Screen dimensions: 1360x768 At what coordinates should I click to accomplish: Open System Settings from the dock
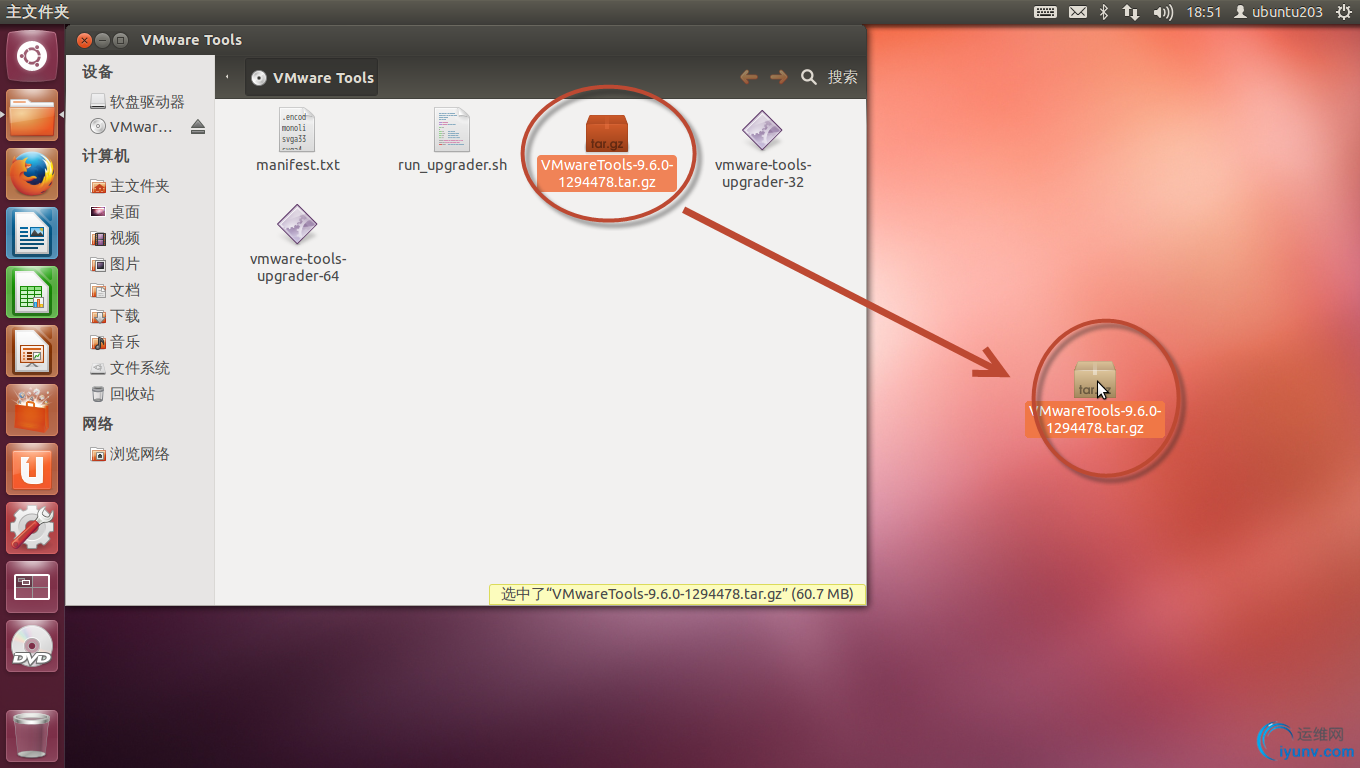point(32,528)
